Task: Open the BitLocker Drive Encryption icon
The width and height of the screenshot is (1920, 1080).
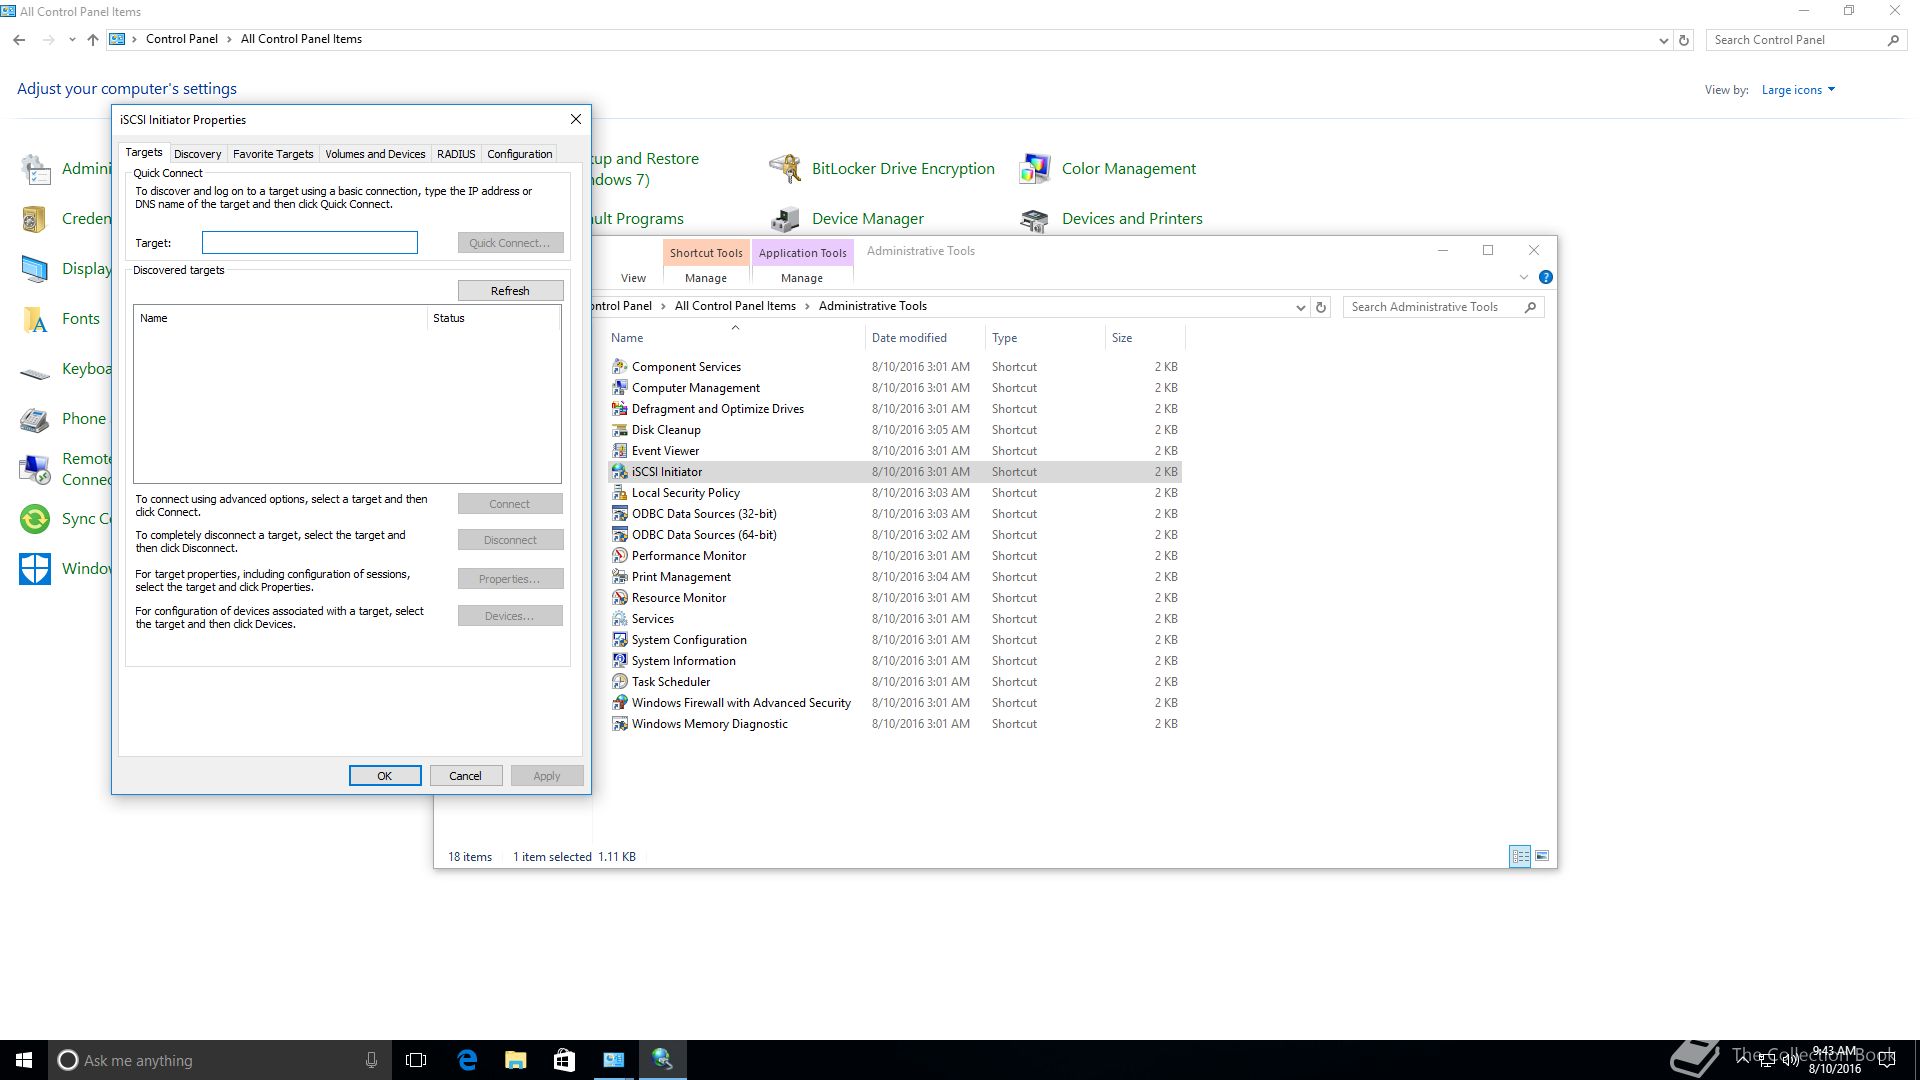Action: 785,168
